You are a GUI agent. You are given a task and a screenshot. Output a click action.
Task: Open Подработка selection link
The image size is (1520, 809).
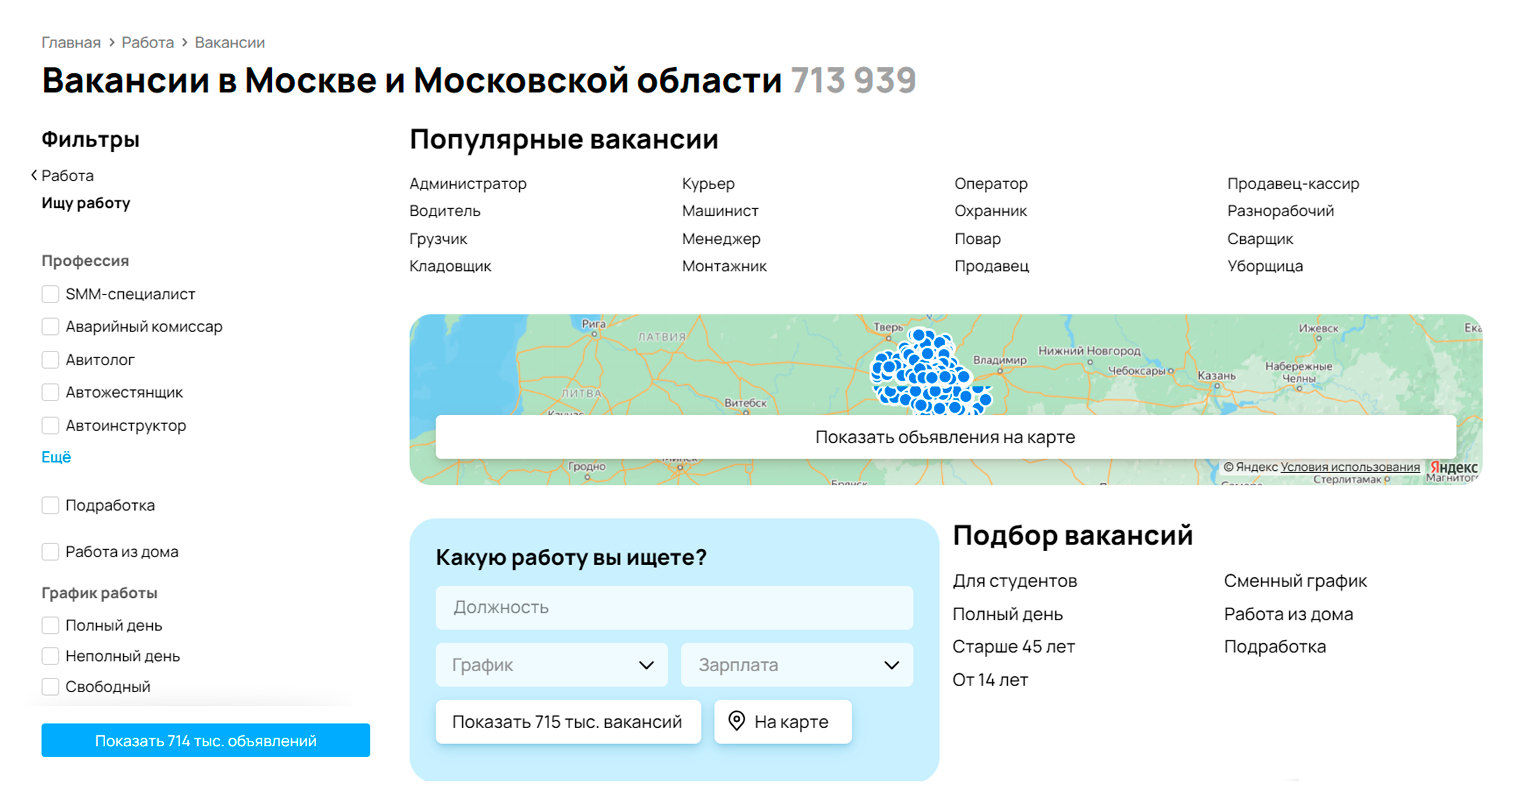coord(1275,647)
